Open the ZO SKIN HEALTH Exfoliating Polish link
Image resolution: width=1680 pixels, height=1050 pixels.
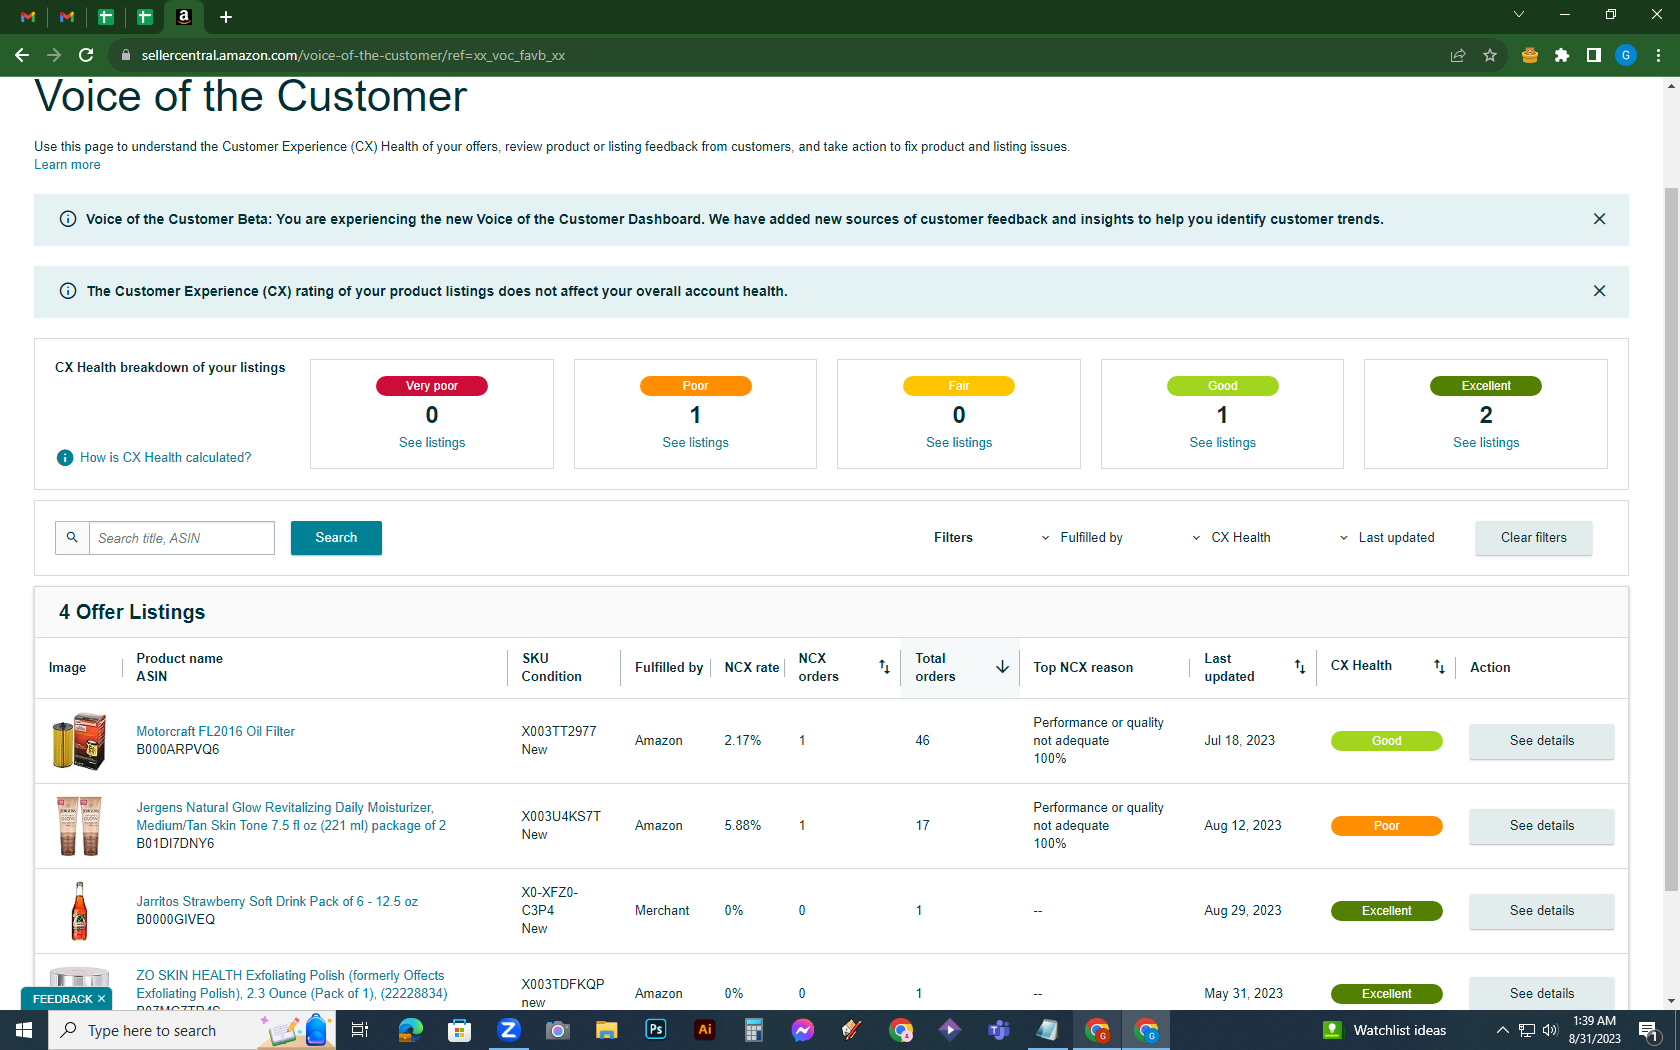click(x=292, y=985)
